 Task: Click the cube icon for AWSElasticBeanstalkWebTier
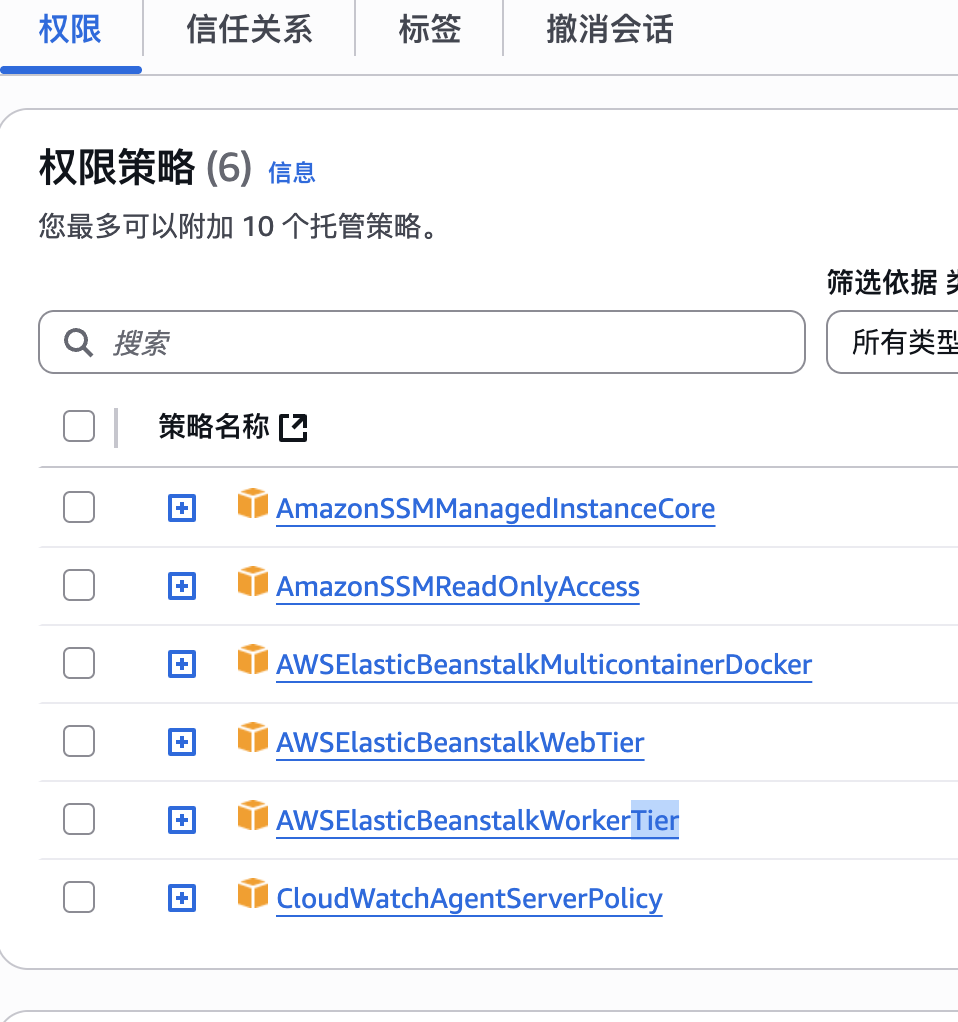point(253,737)
